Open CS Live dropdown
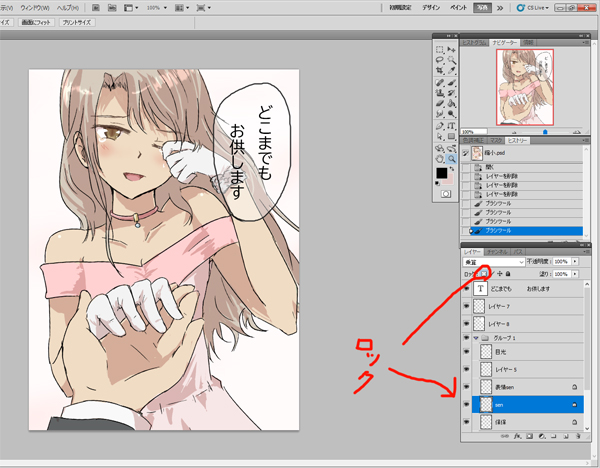 (x=533, y=8)
